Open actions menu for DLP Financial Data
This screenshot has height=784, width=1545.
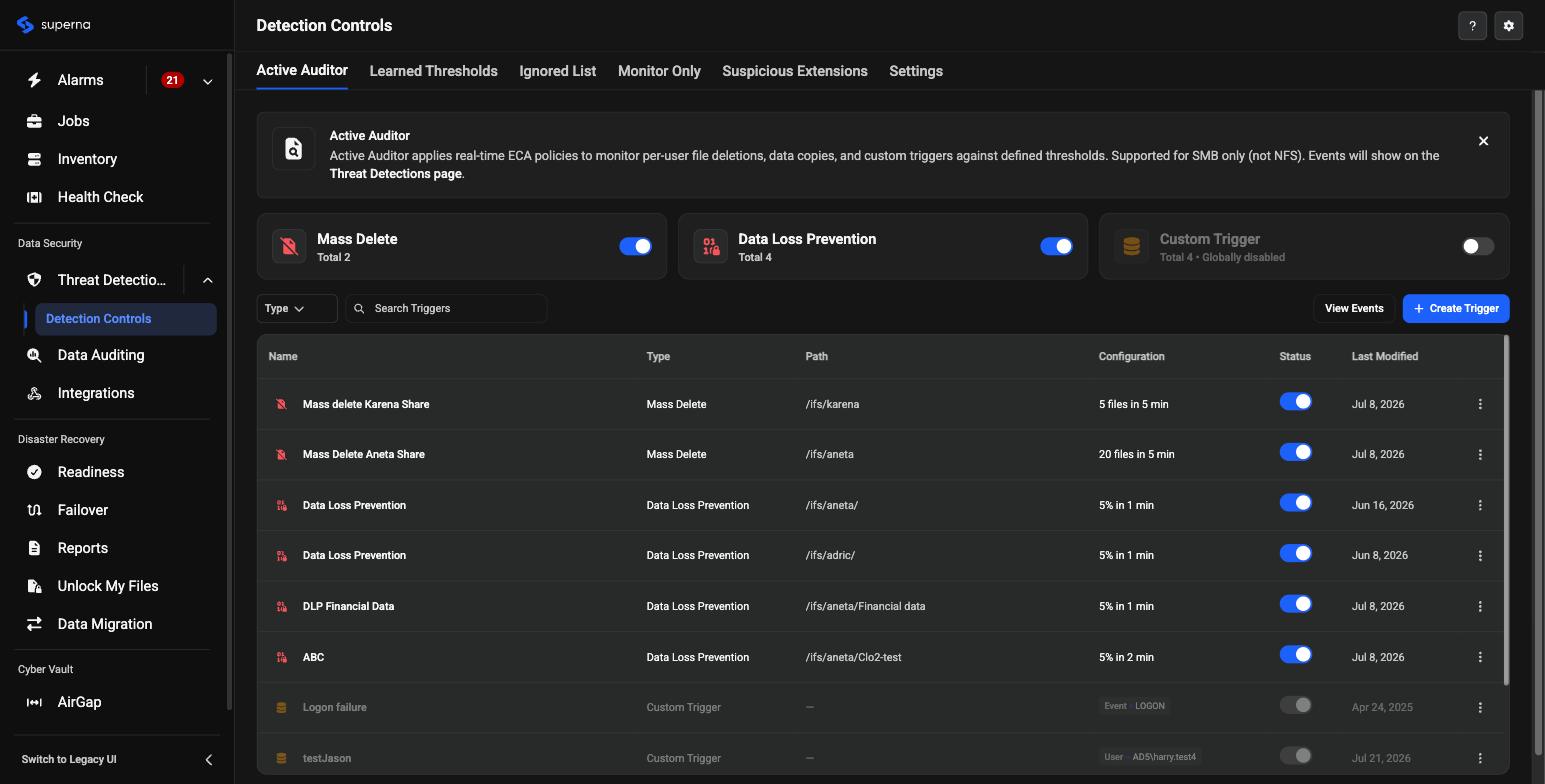(x=1480, y=606)
